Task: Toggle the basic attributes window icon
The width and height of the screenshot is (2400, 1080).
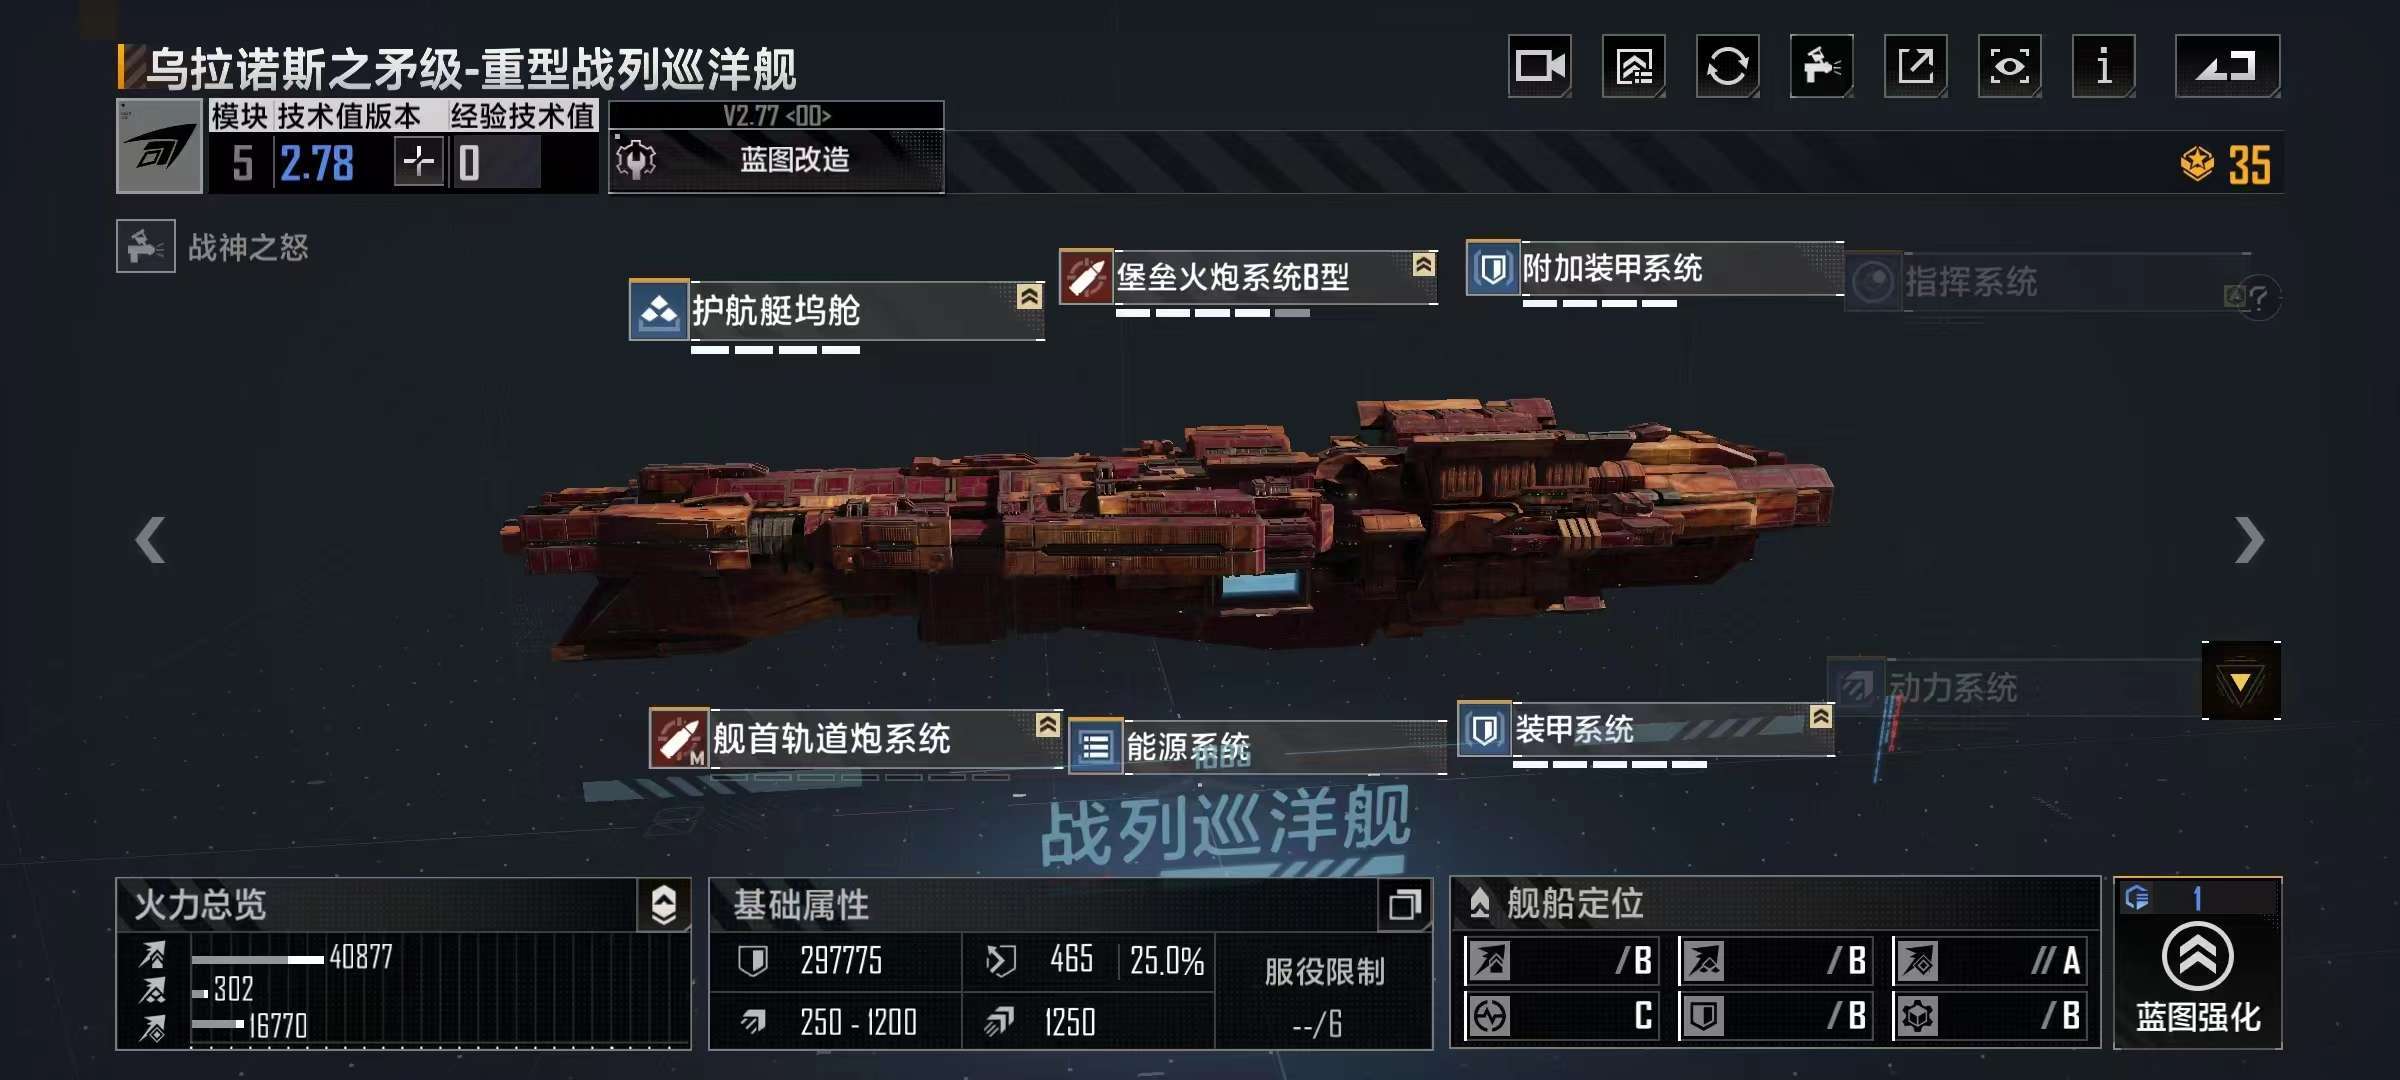Action: [1404, 905]
